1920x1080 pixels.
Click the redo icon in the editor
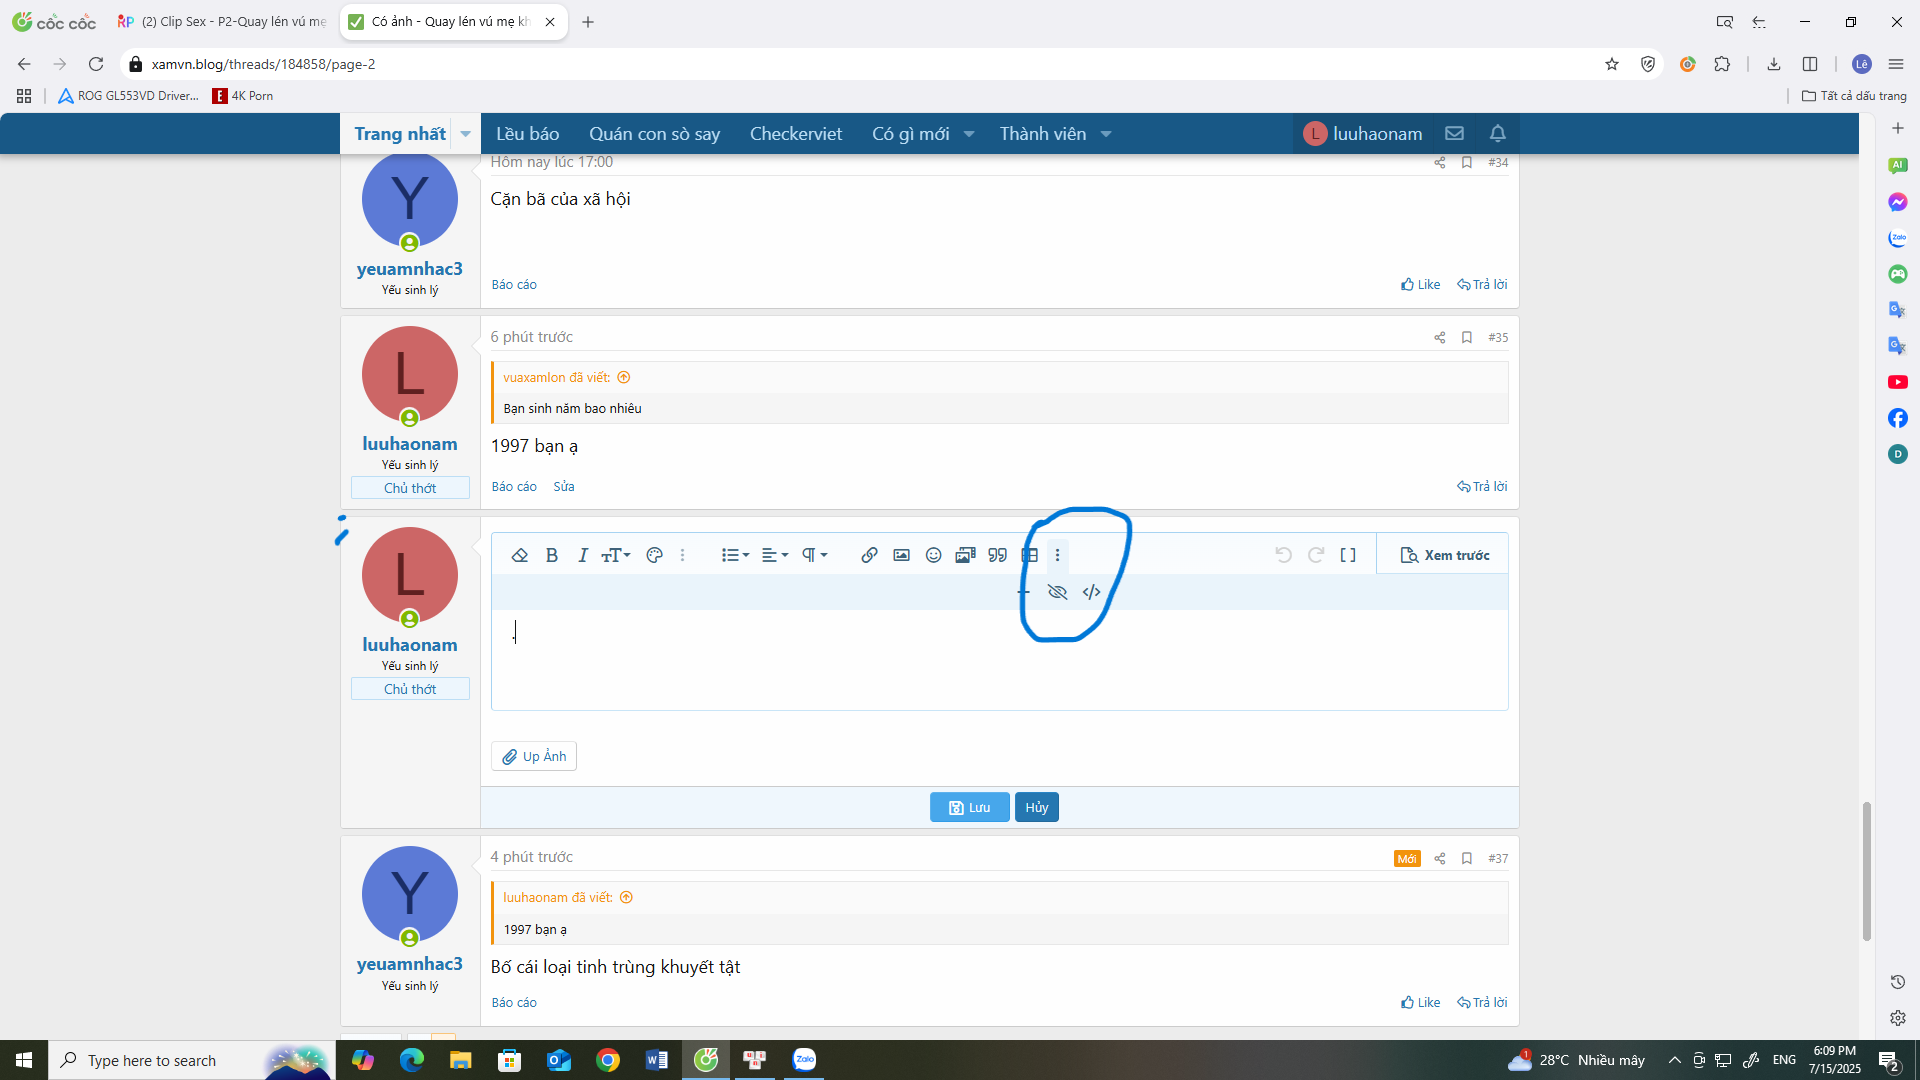[x=1315, y=555]
